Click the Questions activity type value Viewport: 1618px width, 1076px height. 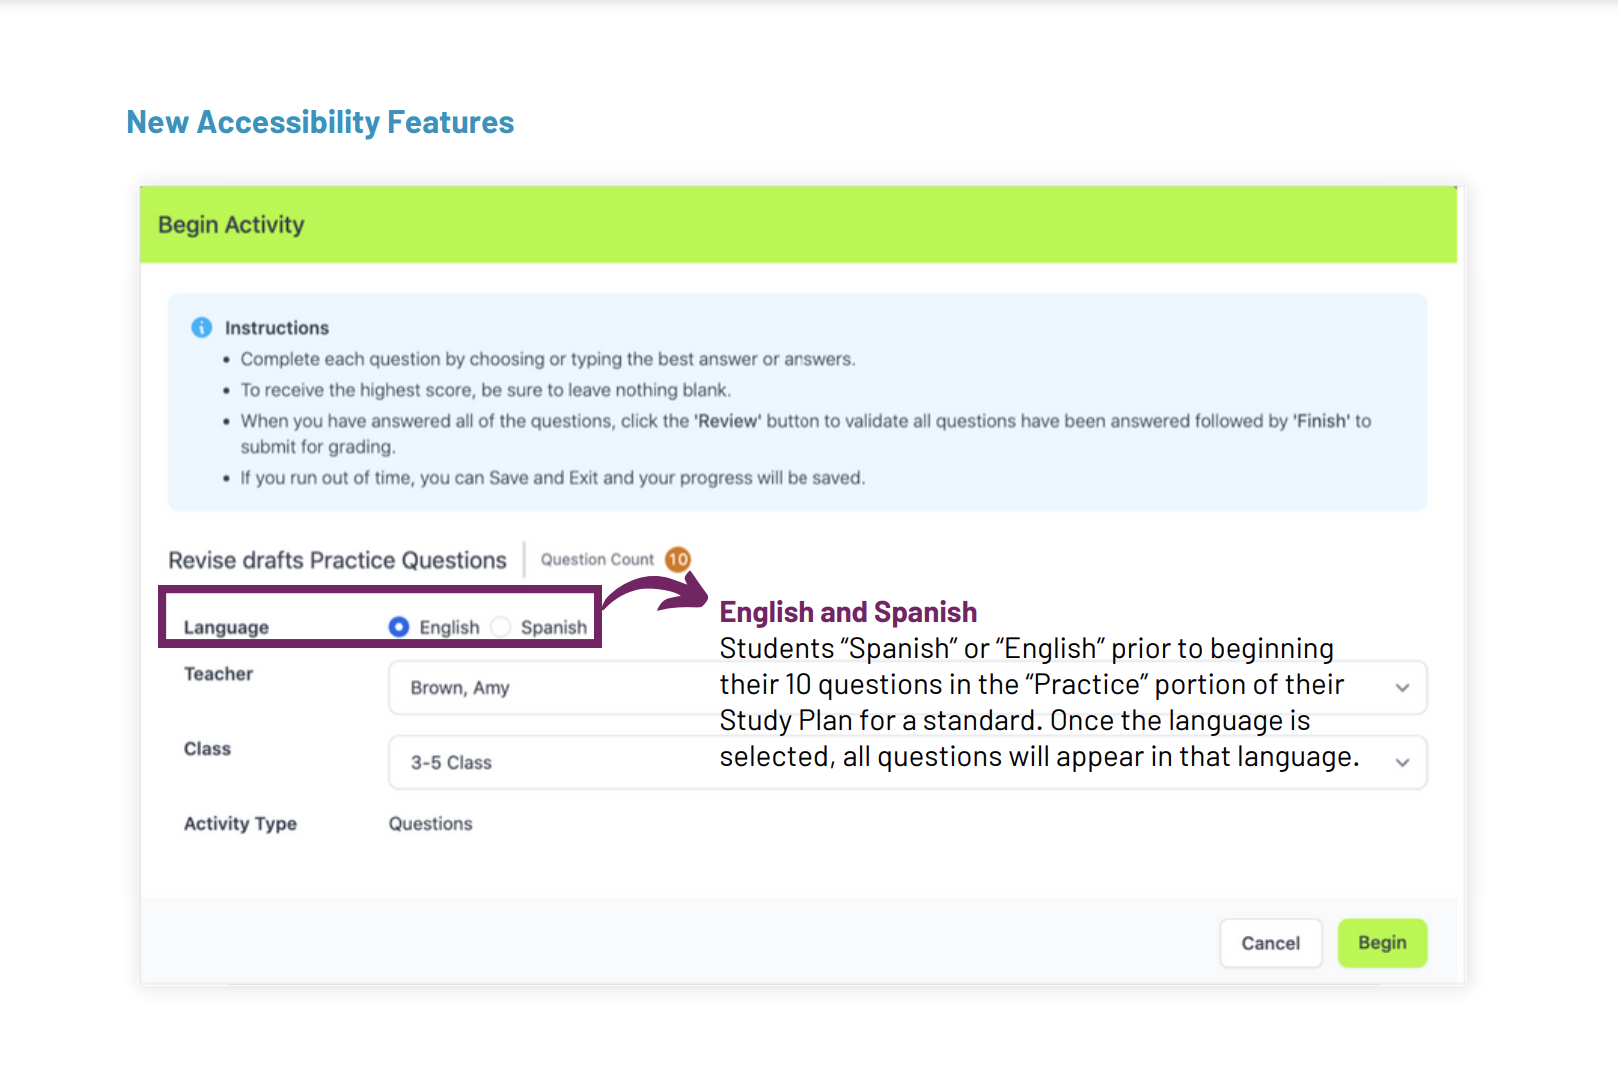[430, 824]
